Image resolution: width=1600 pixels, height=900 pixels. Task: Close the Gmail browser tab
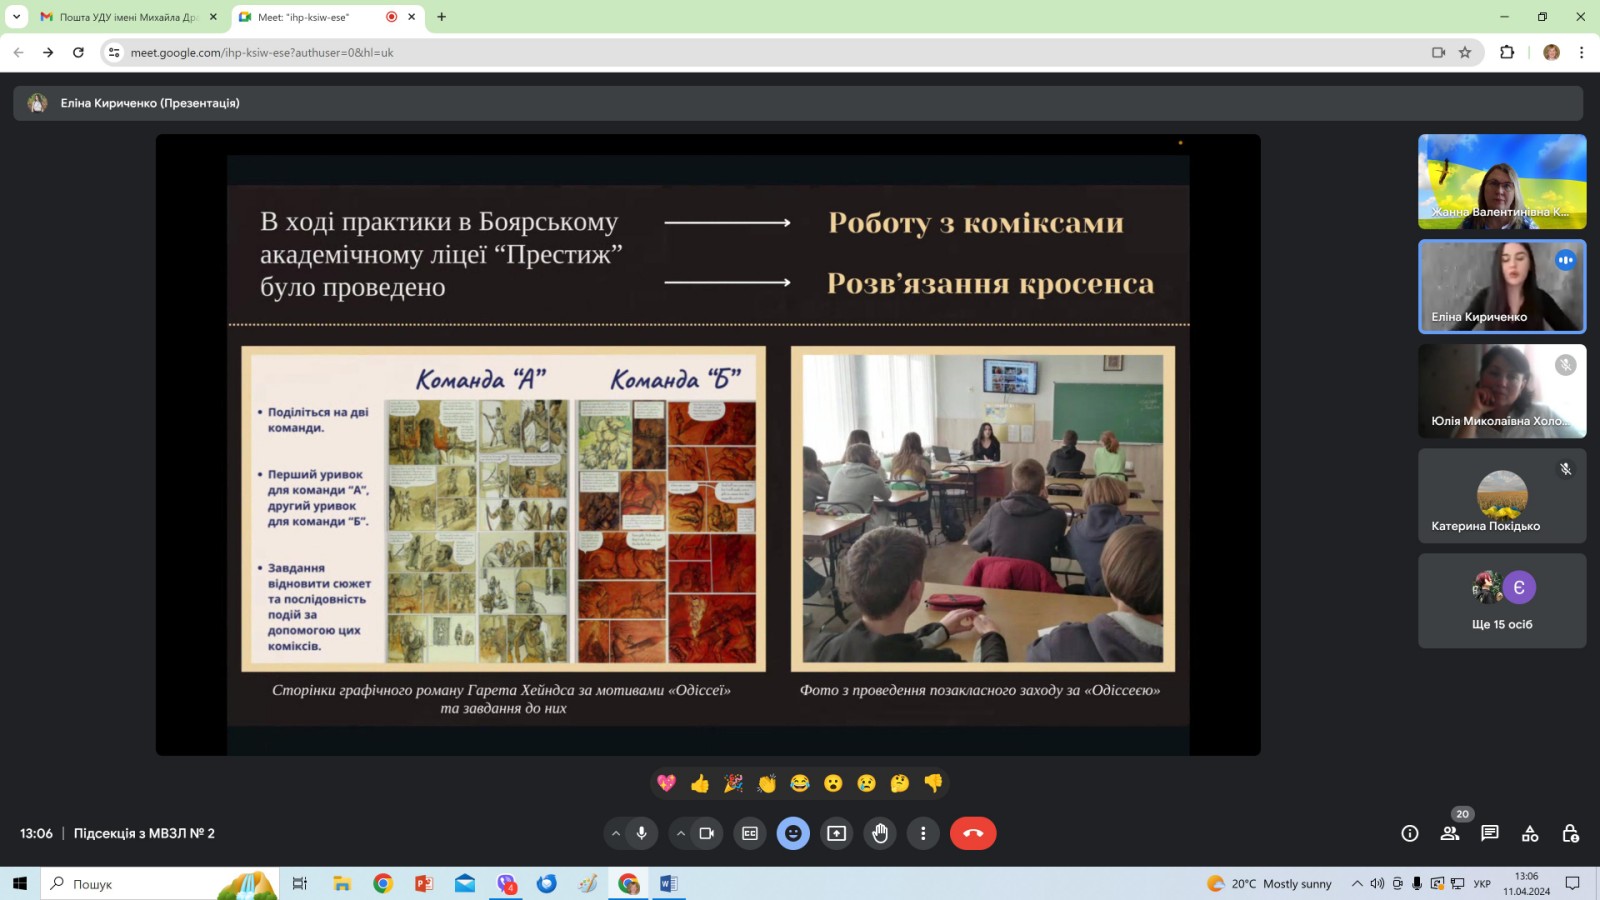[x=213, y=17]
